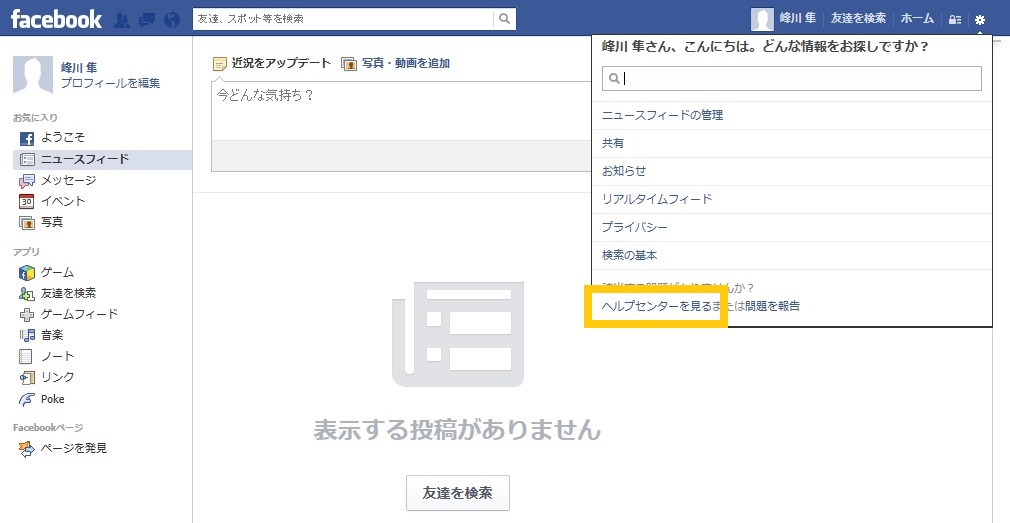
Task: Open Poke label in sidebar
Action: point(53,399)
